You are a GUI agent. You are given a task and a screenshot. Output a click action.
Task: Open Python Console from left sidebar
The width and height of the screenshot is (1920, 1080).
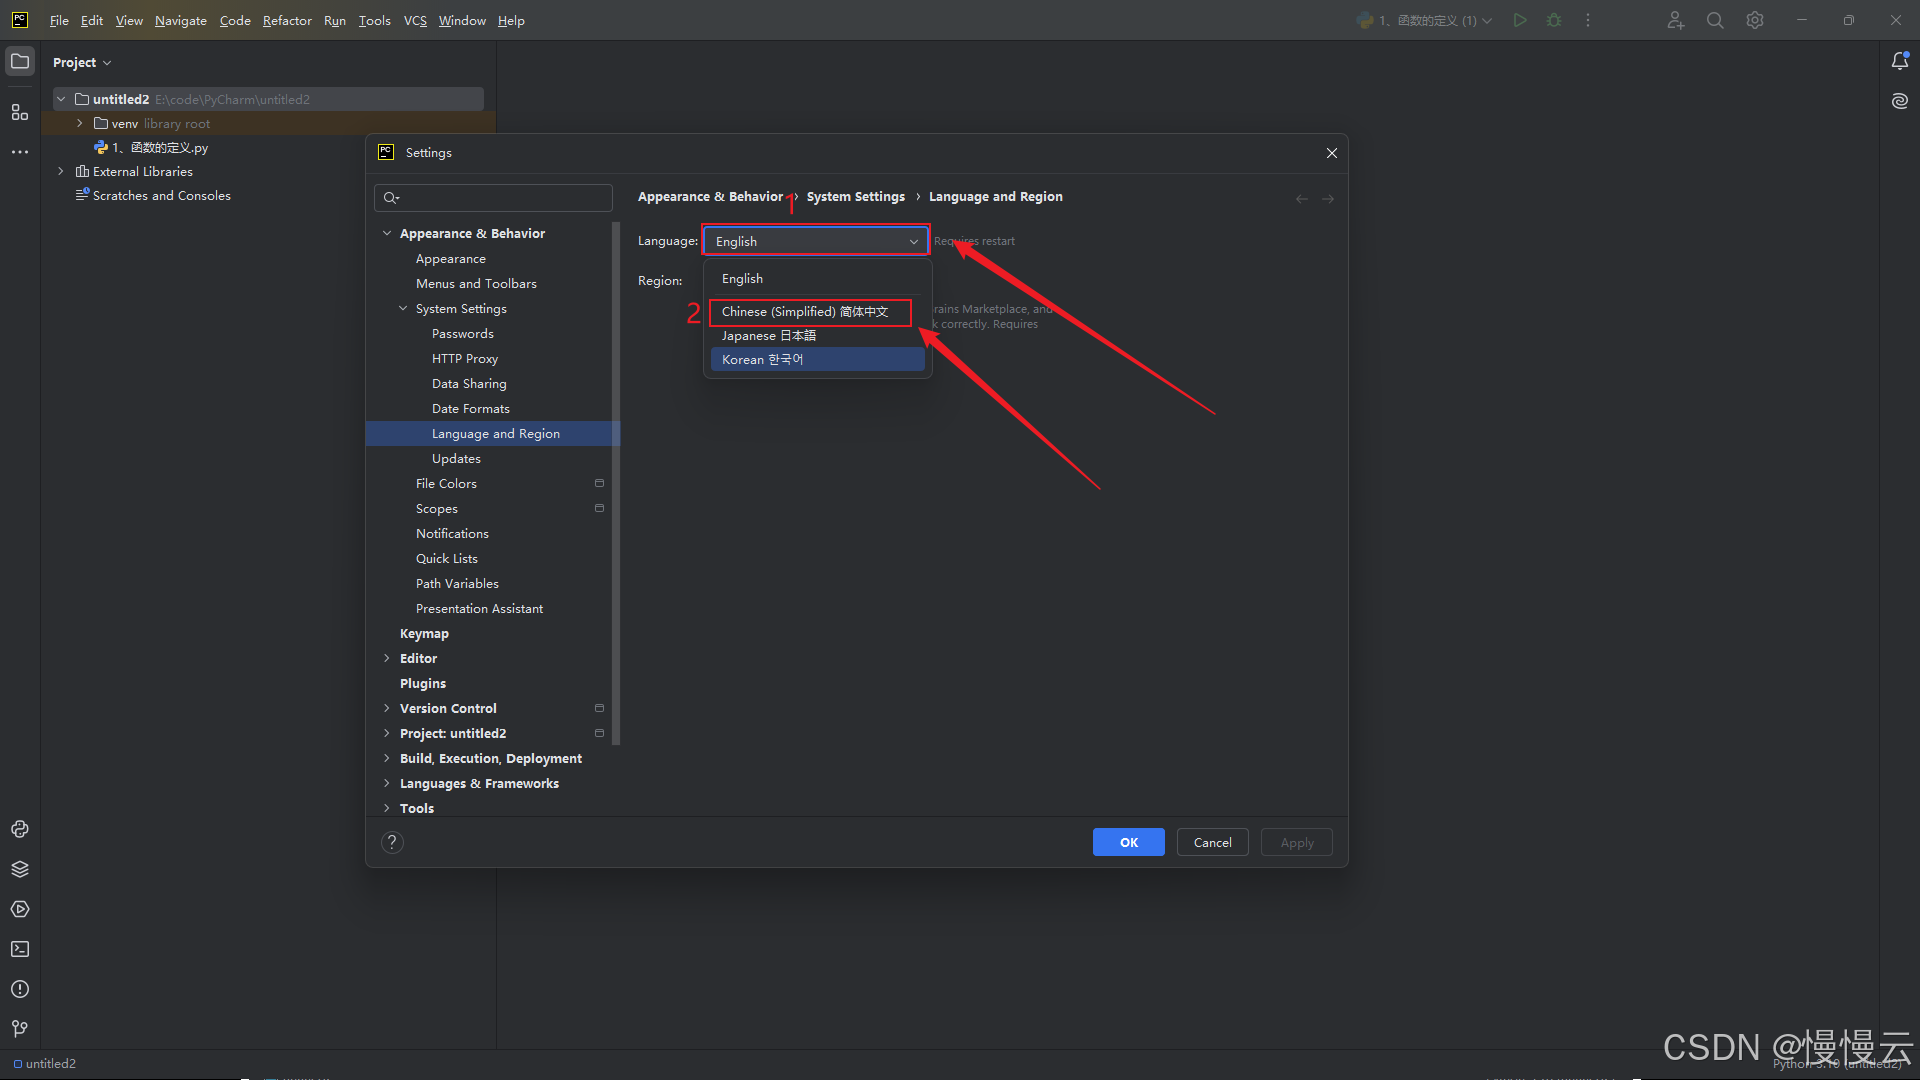click(x=20, y=829)
